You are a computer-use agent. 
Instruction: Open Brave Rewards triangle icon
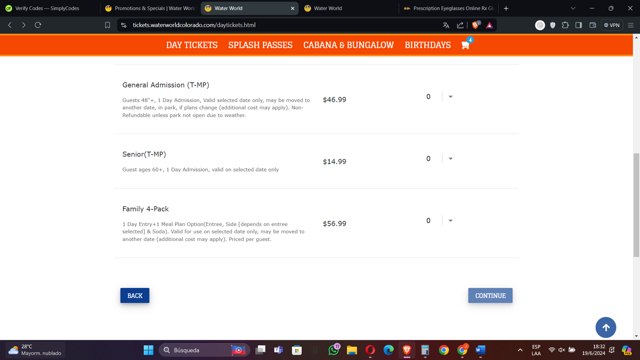(x=489, y=25)
